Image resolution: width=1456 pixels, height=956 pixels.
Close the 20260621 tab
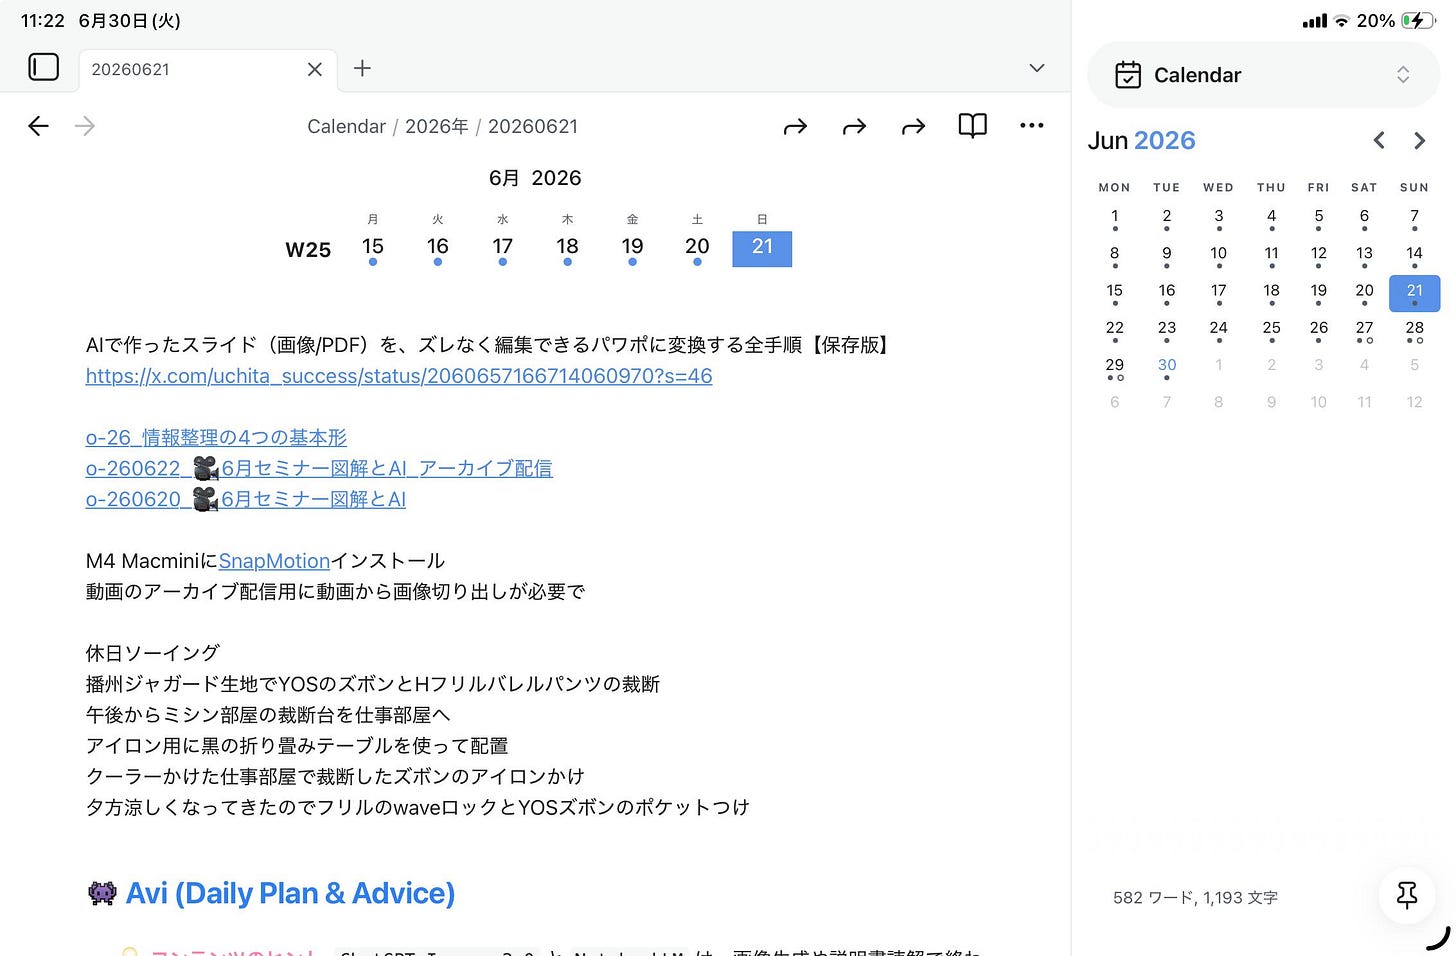tap(314, 69)
